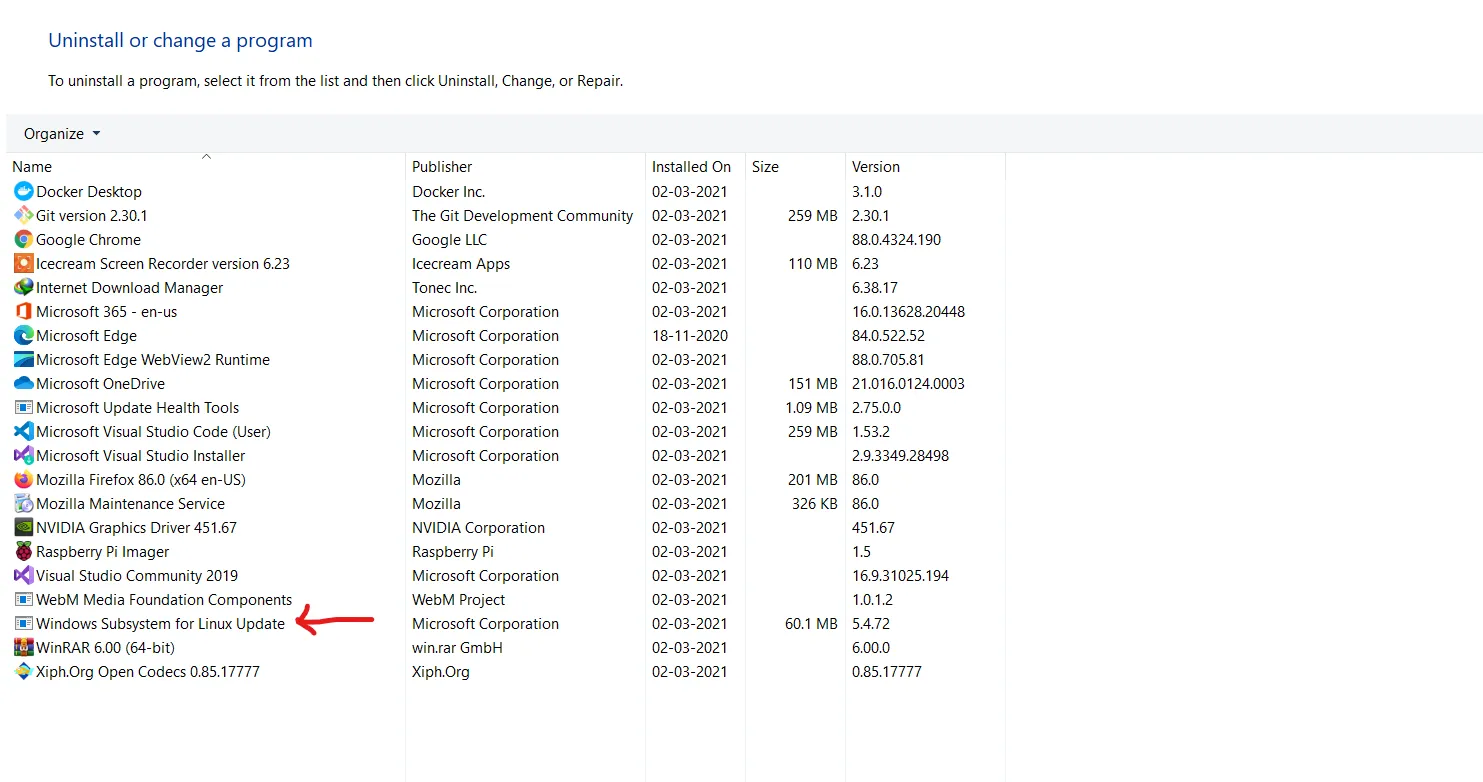
Task: Select Windows Subsystem for Linux Update name
Action: tap(160, 623)
